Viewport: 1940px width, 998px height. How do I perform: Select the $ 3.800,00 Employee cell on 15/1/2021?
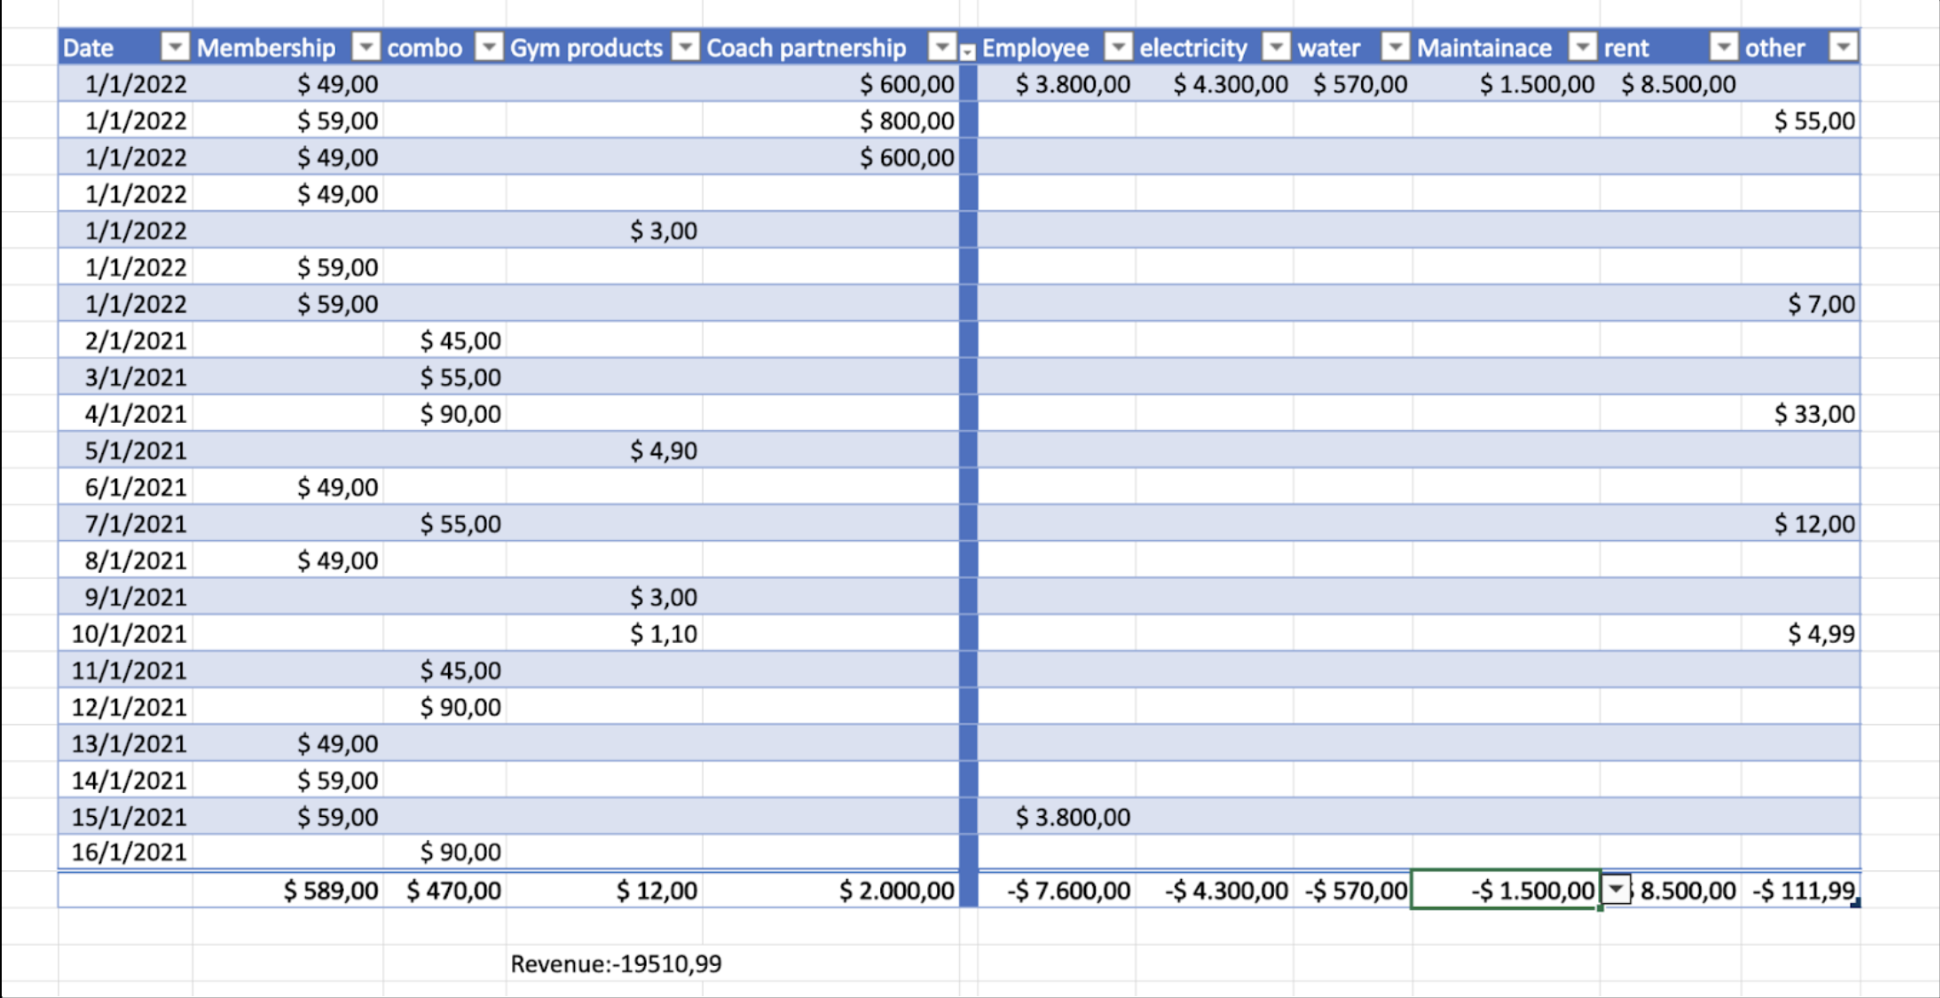[x=1057, y=817]
